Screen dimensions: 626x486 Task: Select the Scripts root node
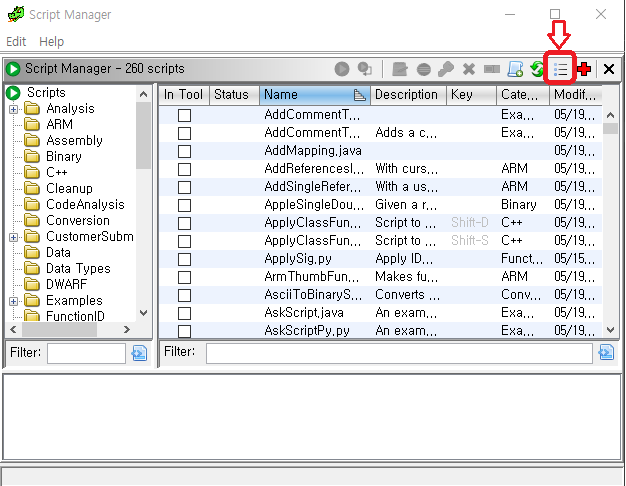[x=46, y=93]
